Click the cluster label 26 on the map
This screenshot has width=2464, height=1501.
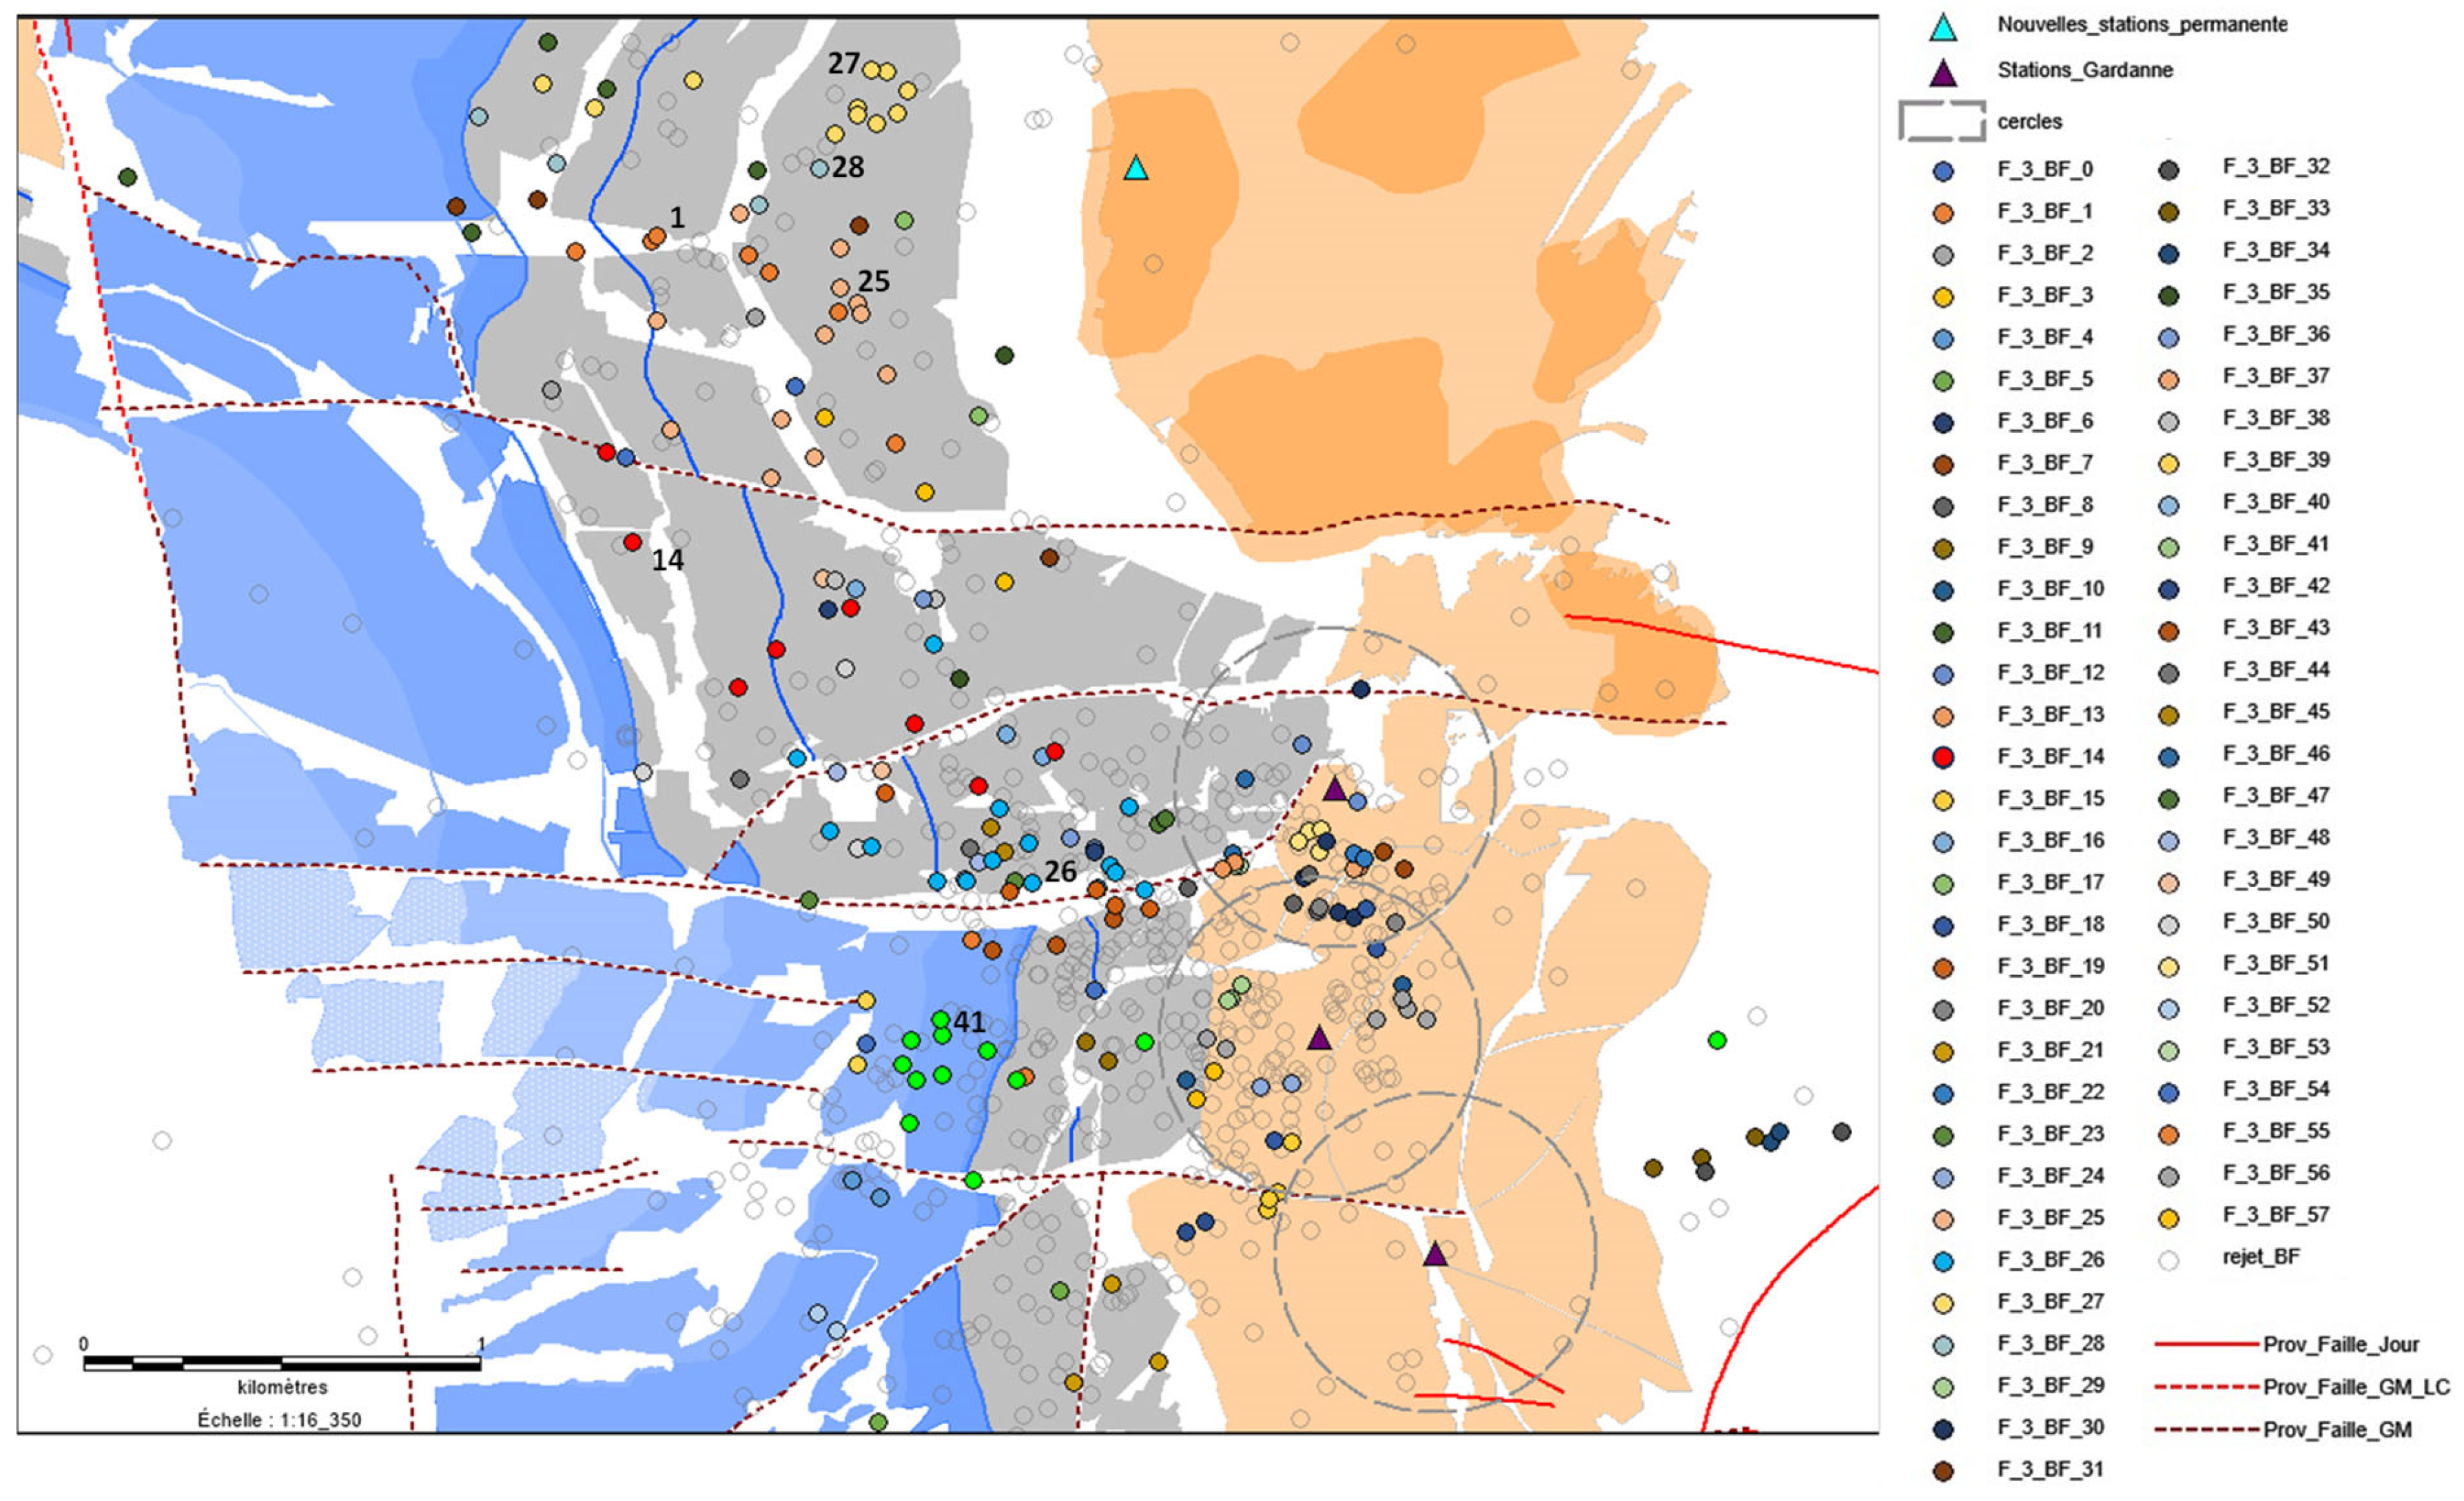(x=1060, y=871)
